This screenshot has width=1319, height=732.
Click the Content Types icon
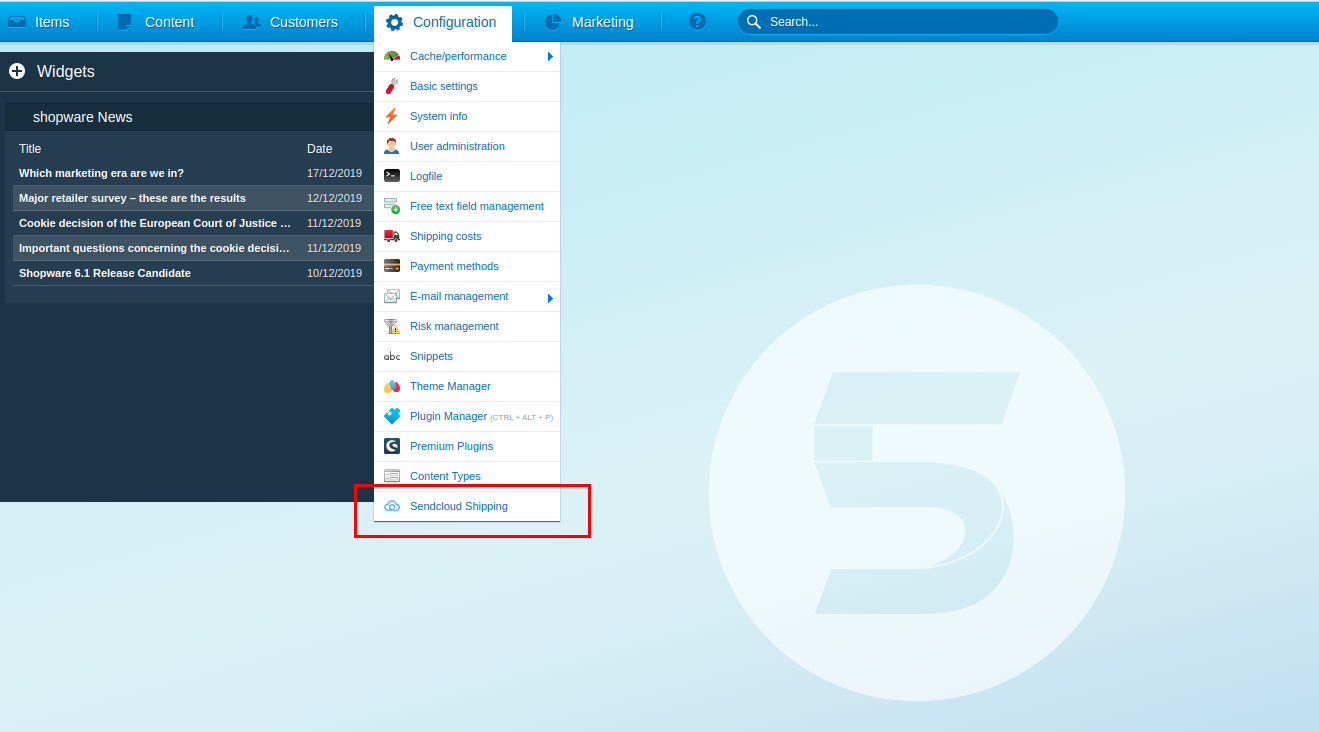pyautogui.click(x=392, y=476)
